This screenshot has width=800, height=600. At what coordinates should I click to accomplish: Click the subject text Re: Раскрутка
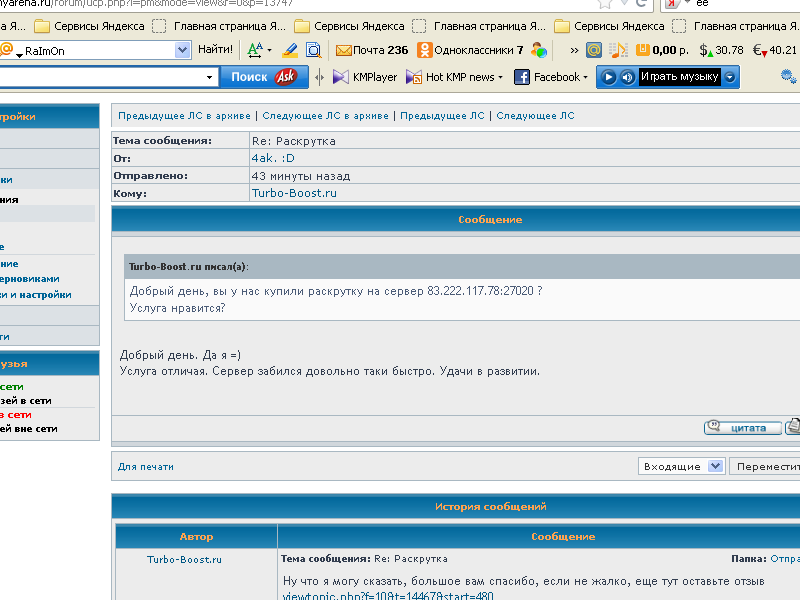pyautogui.click(x=294, y=141)
